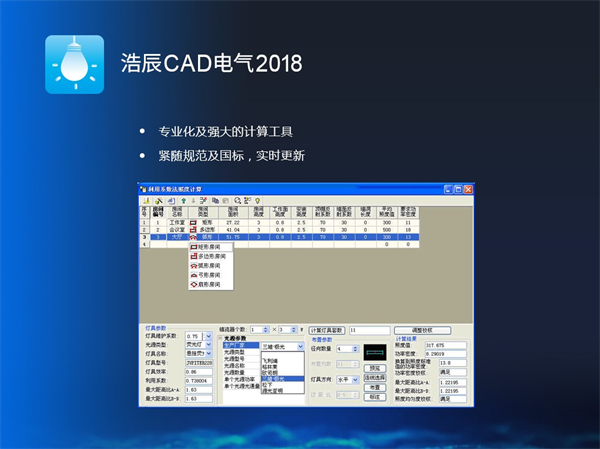Click the second 镇流器个数 spinner showing 3
The height and width of the screenshot is (449, 600).
click(293, 330)
